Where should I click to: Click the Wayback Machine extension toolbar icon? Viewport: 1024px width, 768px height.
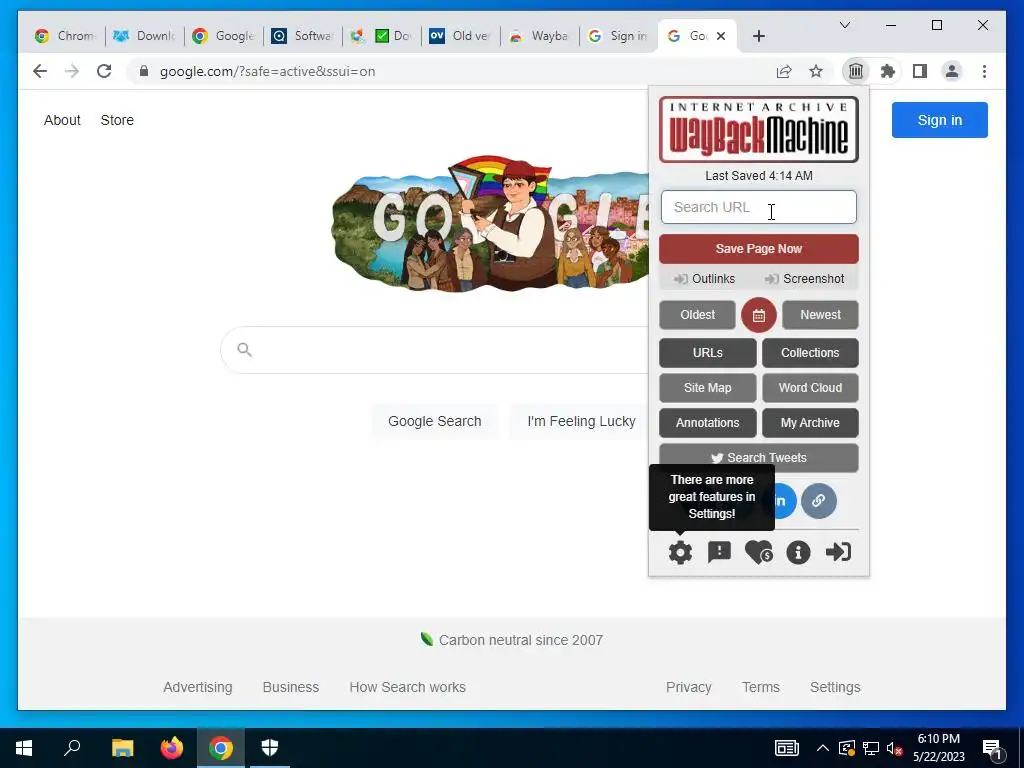click(856, 71)
